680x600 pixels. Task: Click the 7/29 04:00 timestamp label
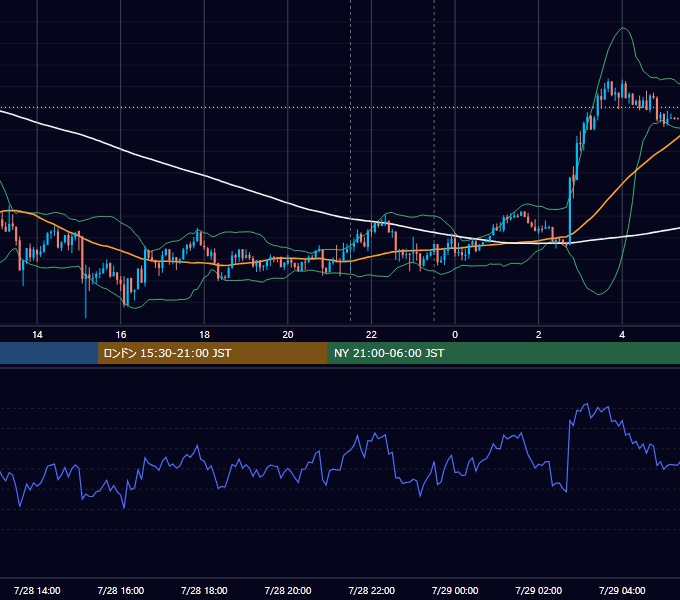click(x=622, y=590)
